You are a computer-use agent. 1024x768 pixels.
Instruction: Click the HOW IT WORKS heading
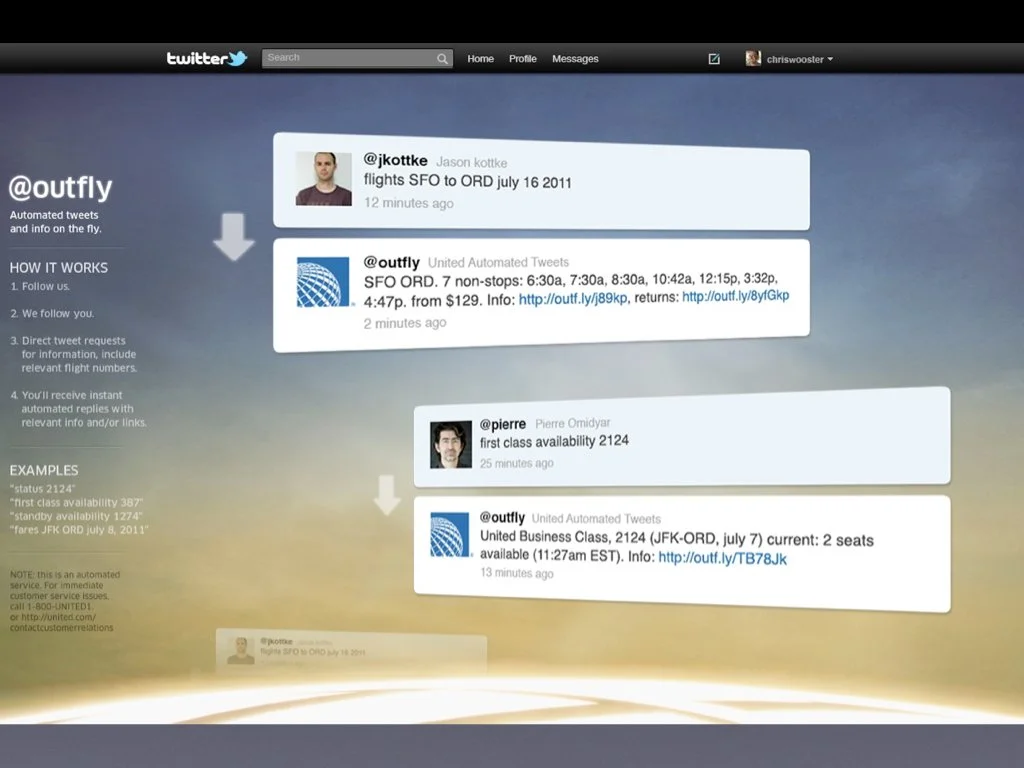(59, 268)
